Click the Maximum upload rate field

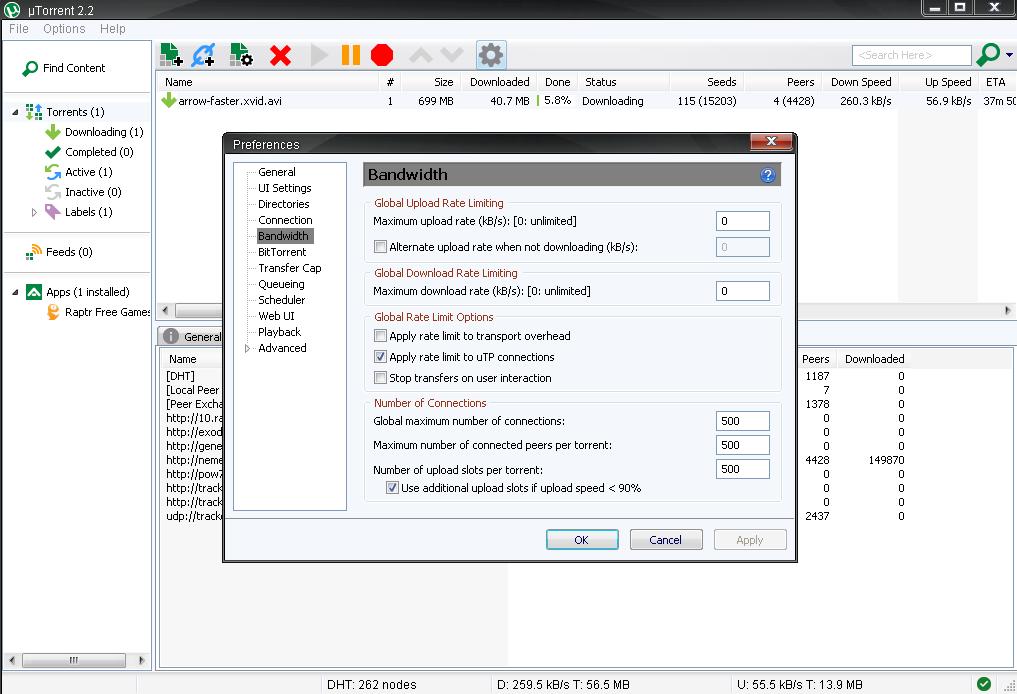pyautogui.click(x=743, y=221)
